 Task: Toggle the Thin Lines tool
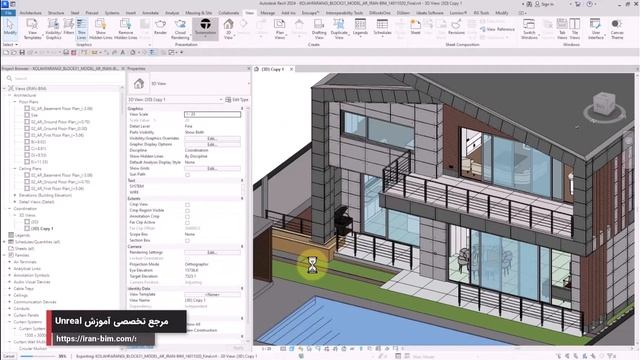point(82,29)
